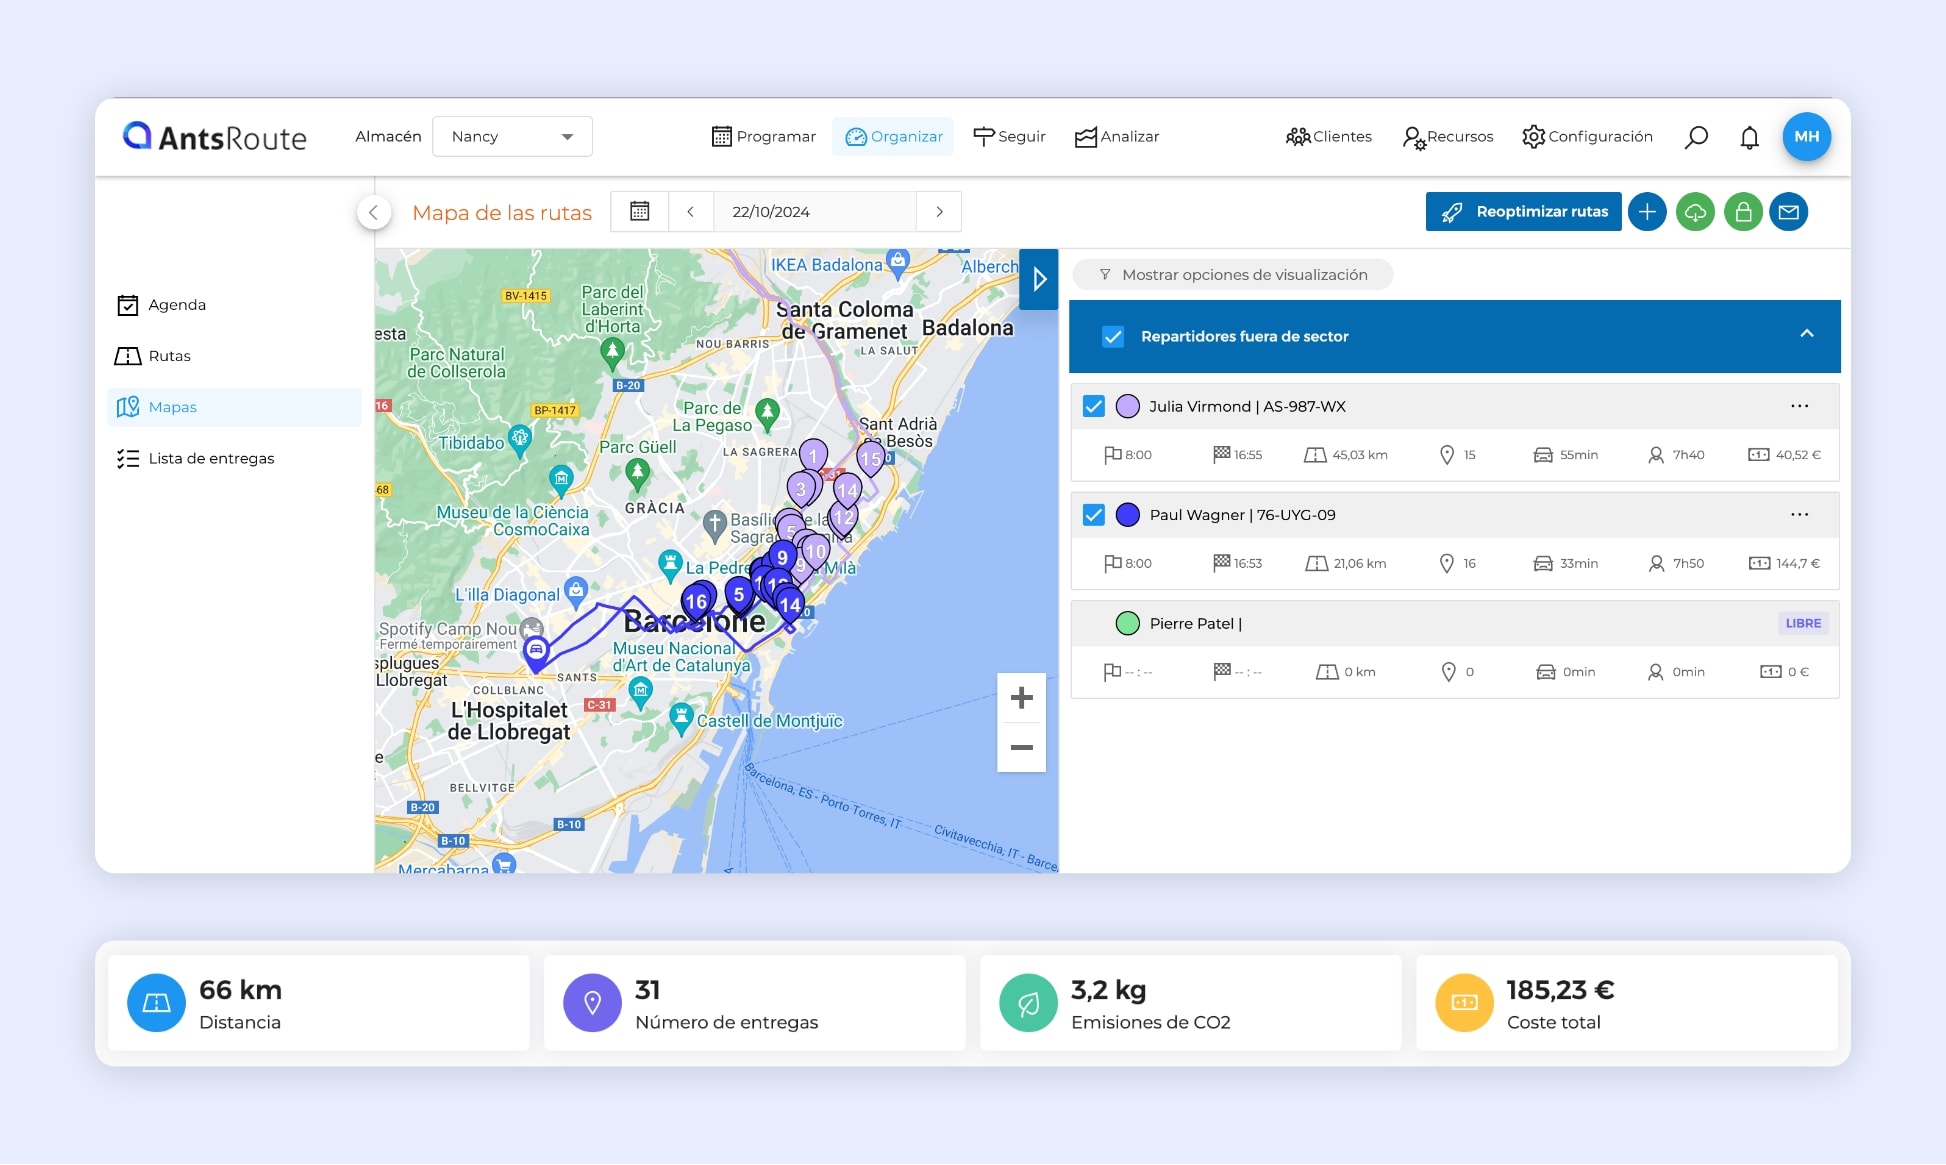Click Pierre Patel's green color circle

click(1128, 624)
